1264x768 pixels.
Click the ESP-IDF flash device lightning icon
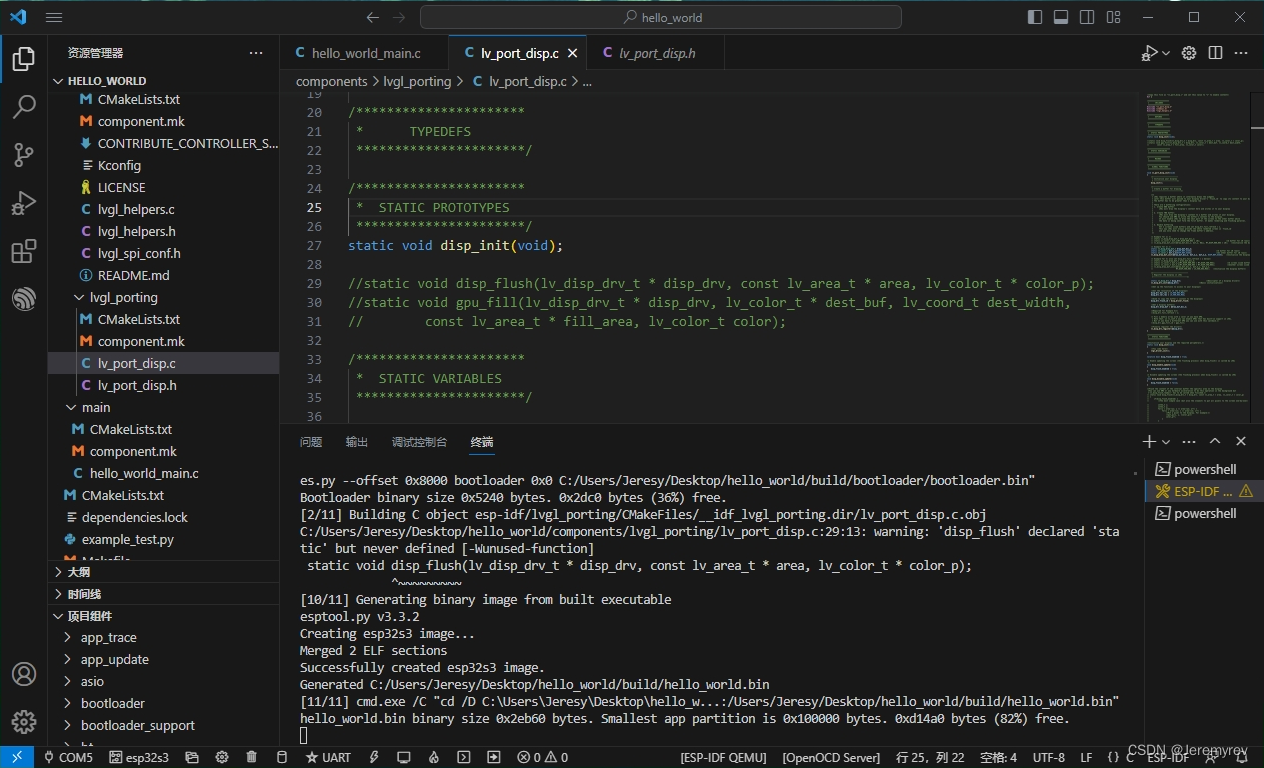[x=374, y=758]
